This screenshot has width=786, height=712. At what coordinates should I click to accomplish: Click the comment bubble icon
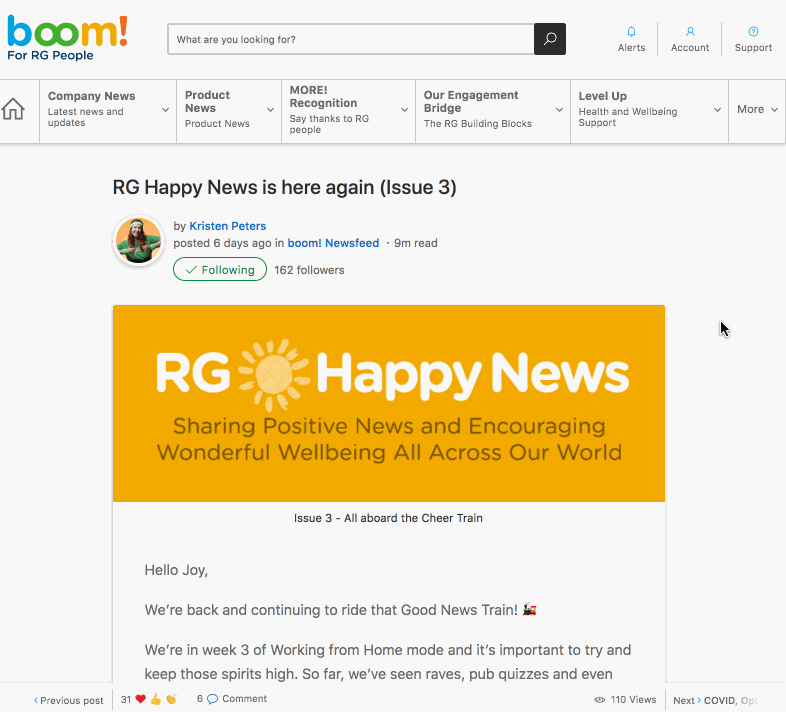click(212, 699)
